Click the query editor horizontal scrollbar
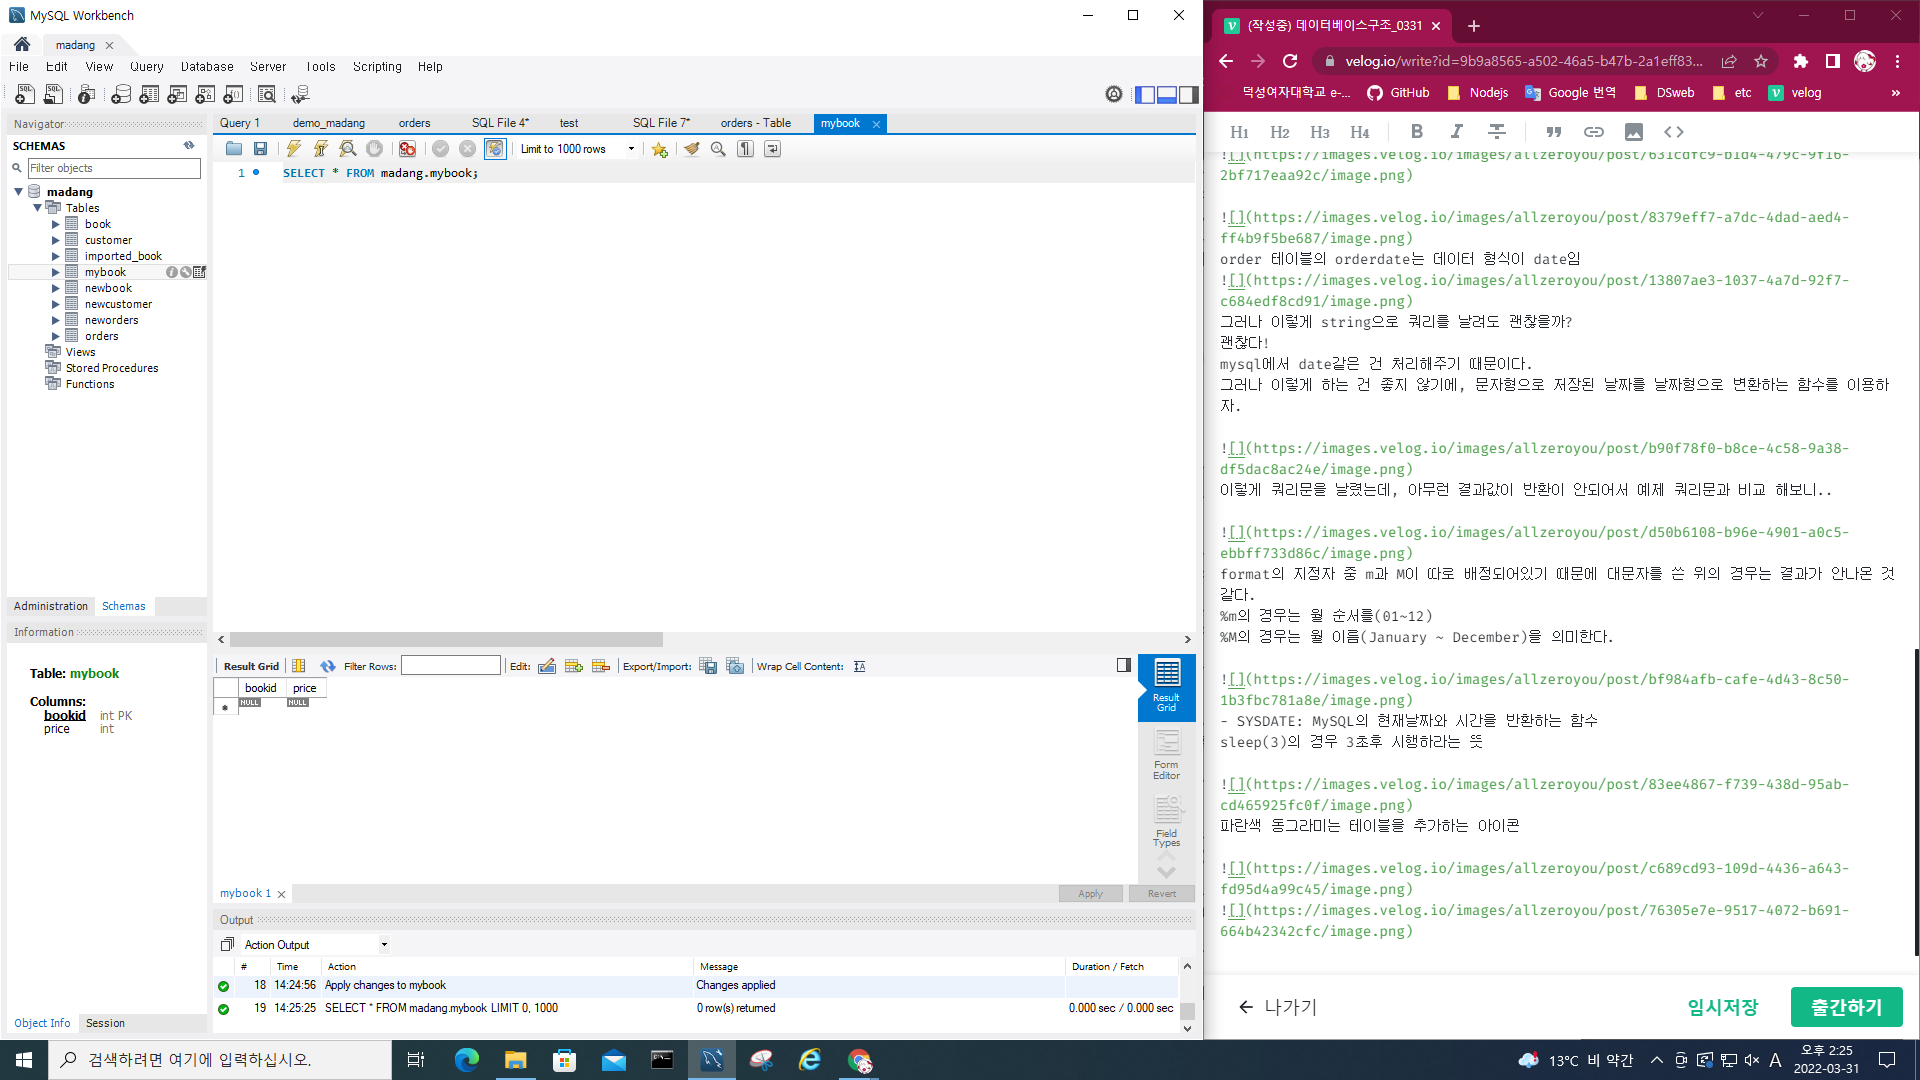Viewport: 1920px width, 1080px height. click(x=446, y=639)
